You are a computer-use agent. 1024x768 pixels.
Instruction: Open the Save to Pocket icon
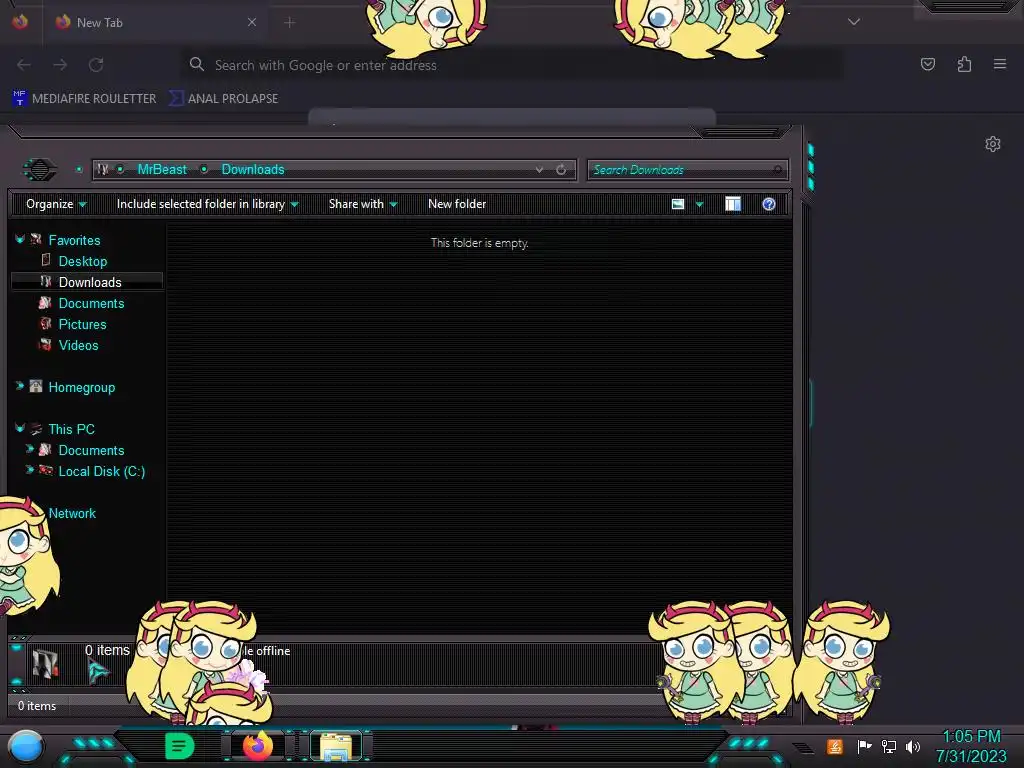click(x=927, y=64)
